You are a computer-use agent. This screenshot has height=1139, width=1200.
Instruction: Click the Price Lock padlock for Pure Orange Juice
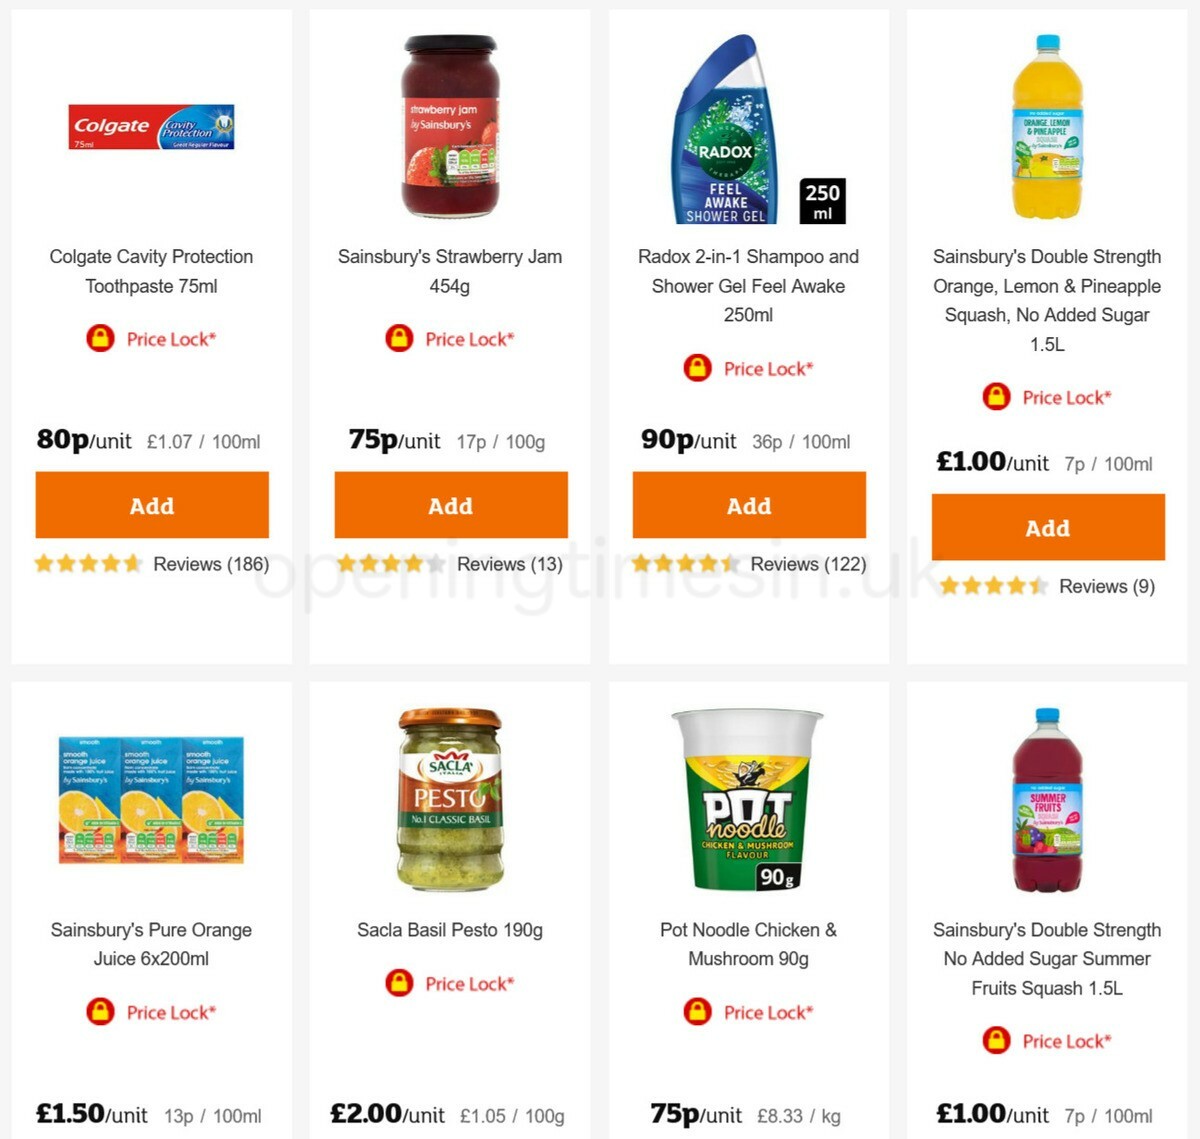tap(99, 1011)
